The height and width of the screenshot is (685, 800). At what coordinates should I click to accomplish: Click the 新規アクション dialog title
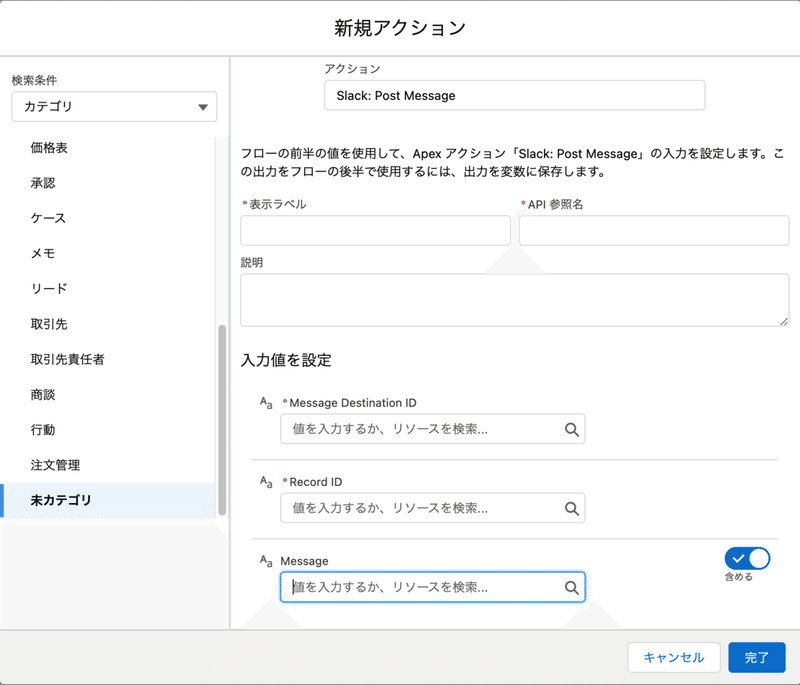400,28
